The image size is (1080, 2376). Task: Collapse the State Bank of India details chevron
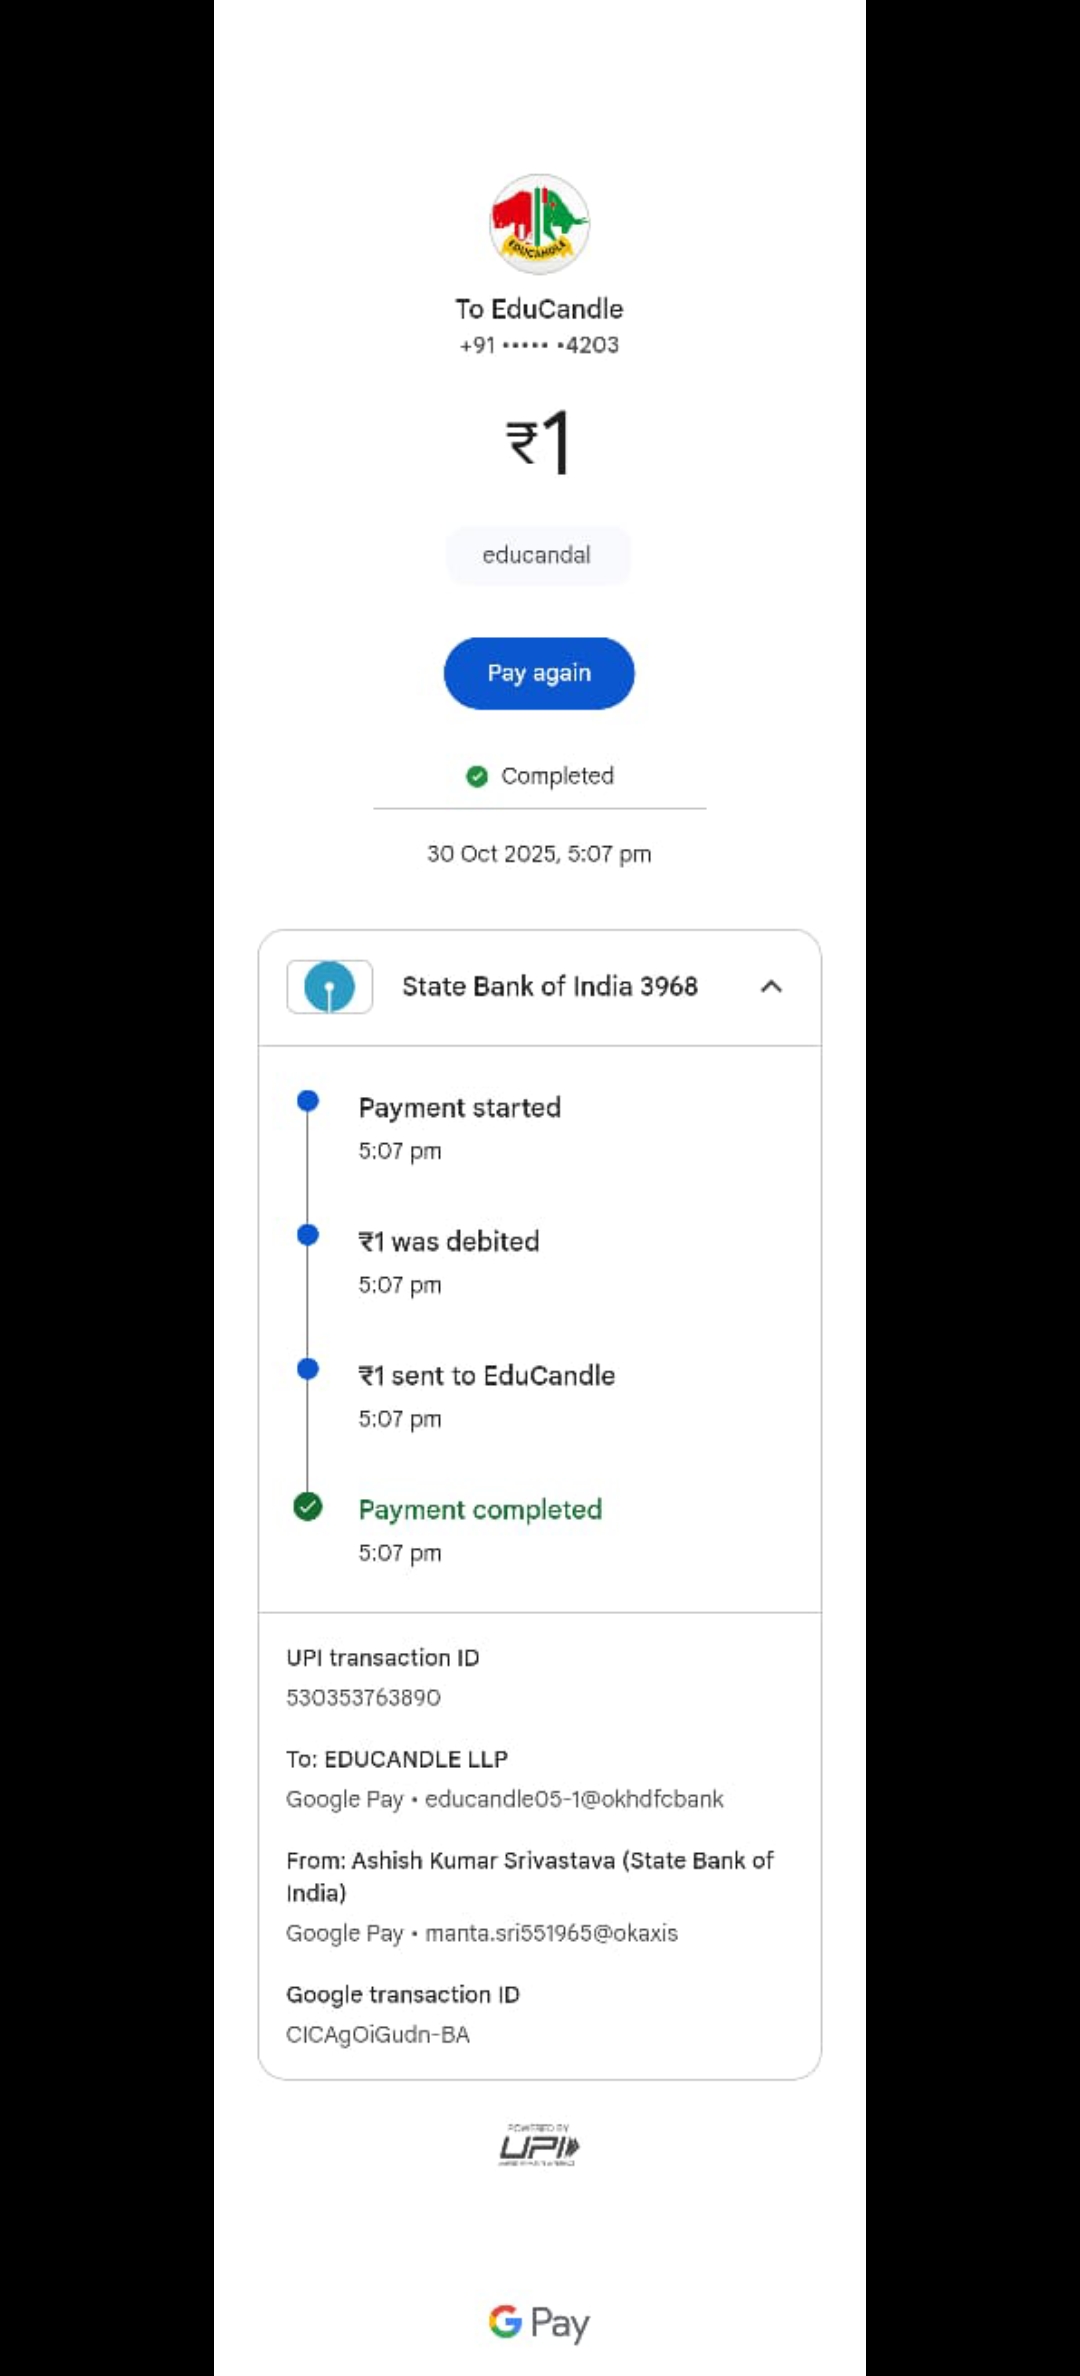[771, 987]
